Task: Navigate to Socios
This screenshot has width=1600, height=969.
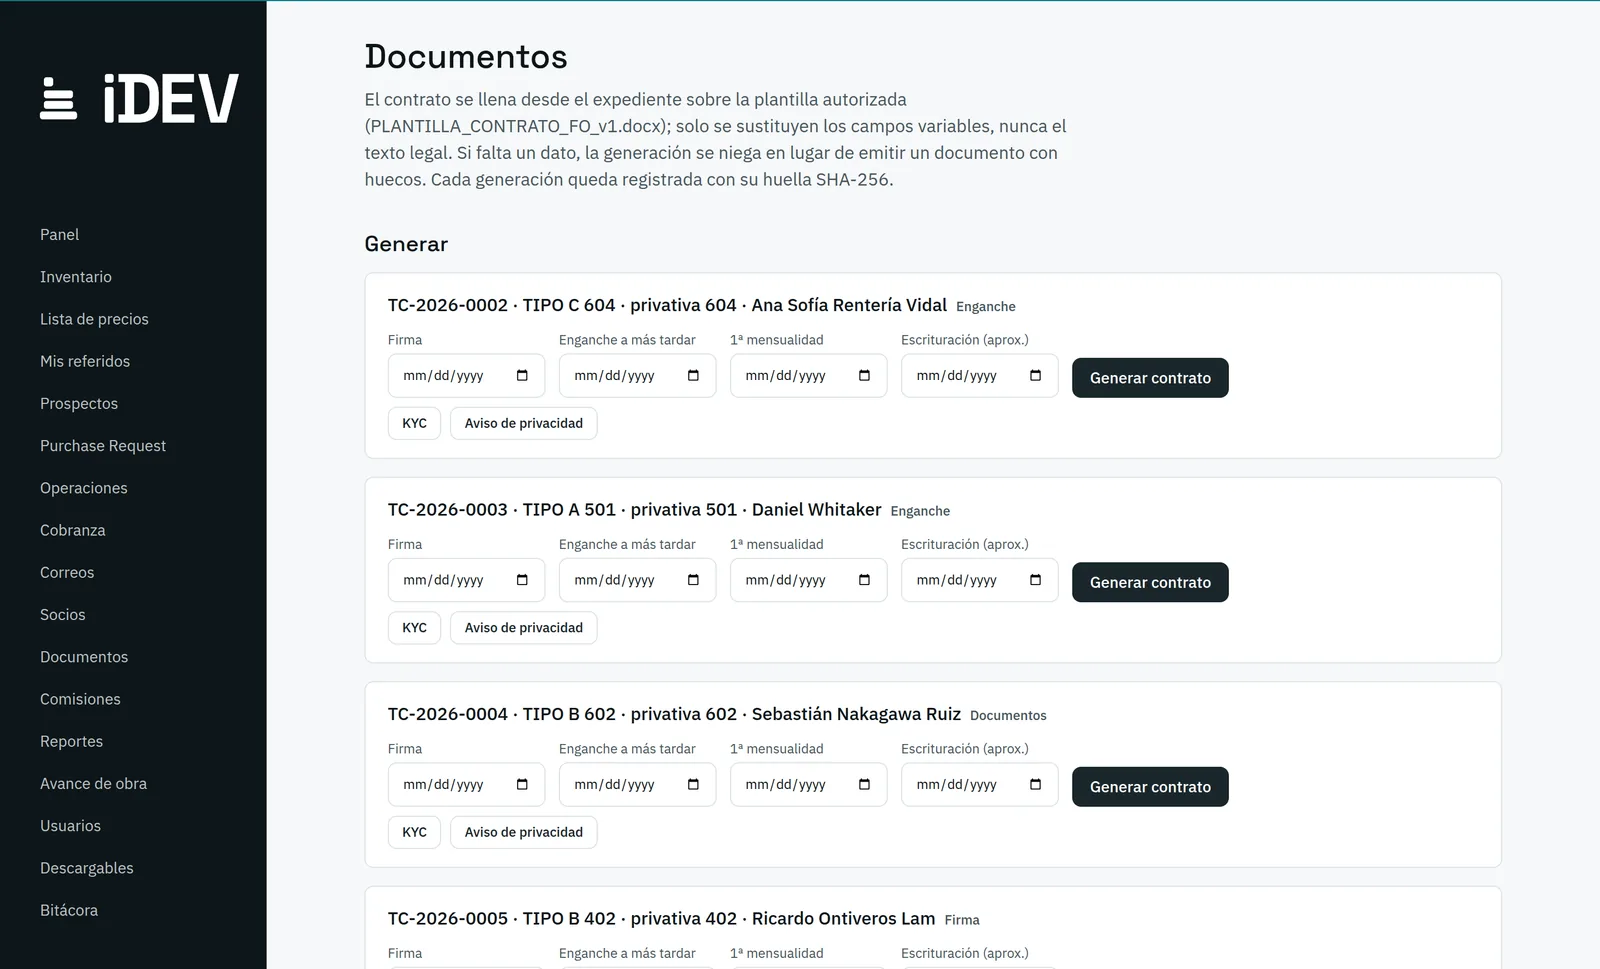Action: [x=63, y=615]
